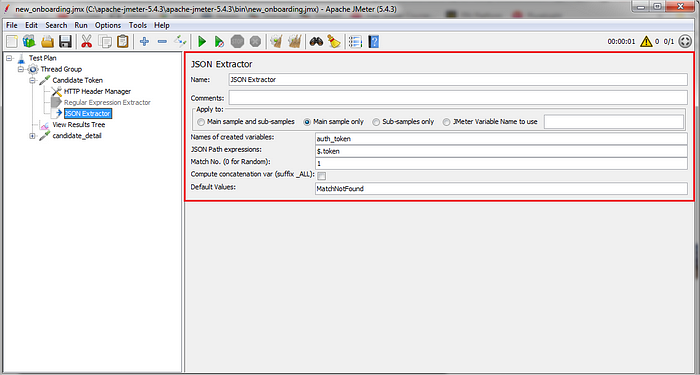Select JMeter Variable Name to use option
This screenshot has height=375, width=700.
click(446, 122)
